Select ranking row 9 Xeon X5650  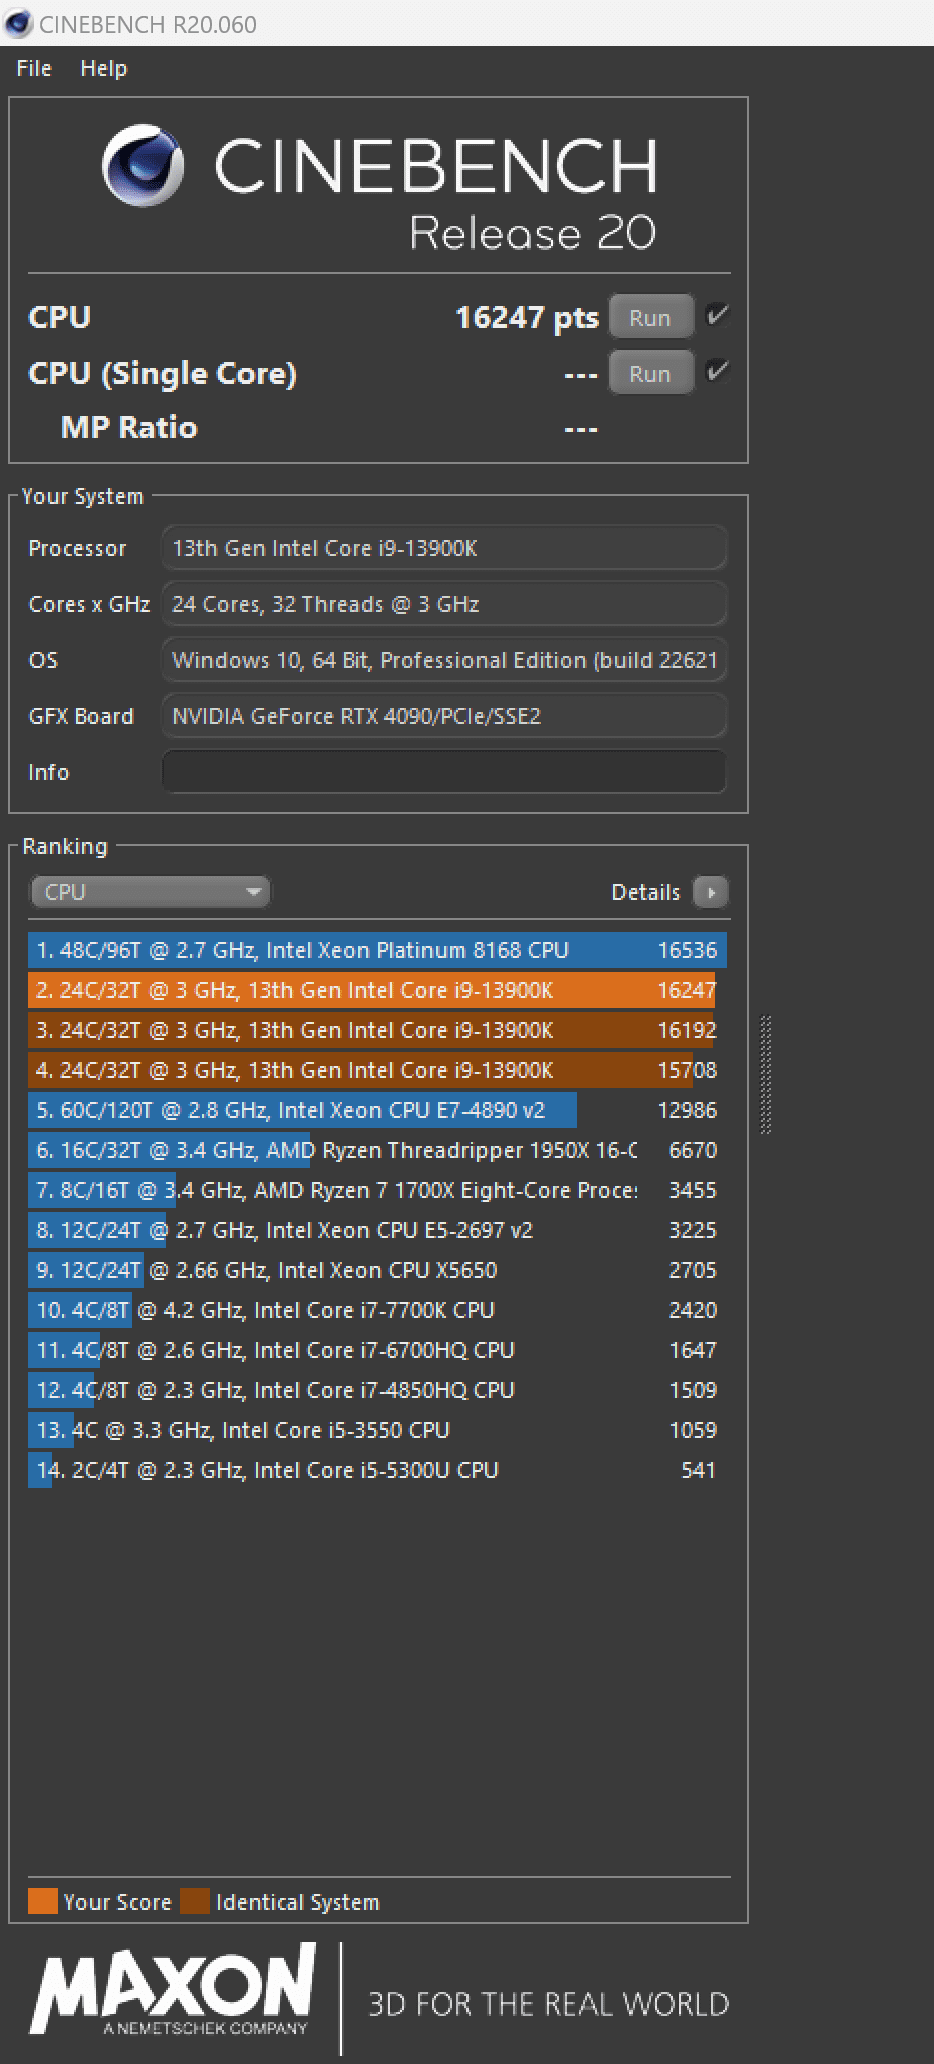coord(377,1270)
